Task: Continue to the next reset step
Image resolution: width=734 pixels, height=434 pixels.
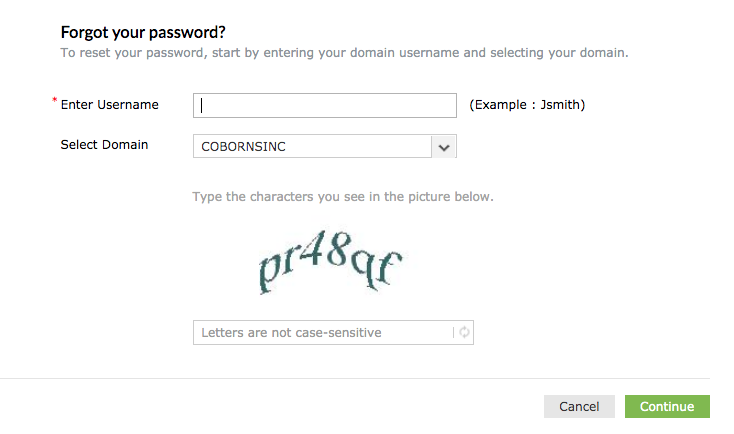Action: click(x=667, y=406)
